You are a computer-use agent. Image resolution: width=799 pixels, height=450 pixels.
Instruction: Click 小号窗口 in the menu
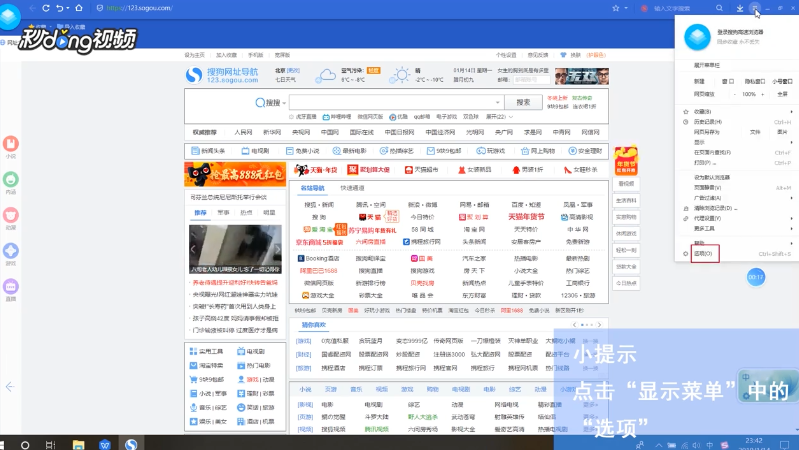point(782,82)
